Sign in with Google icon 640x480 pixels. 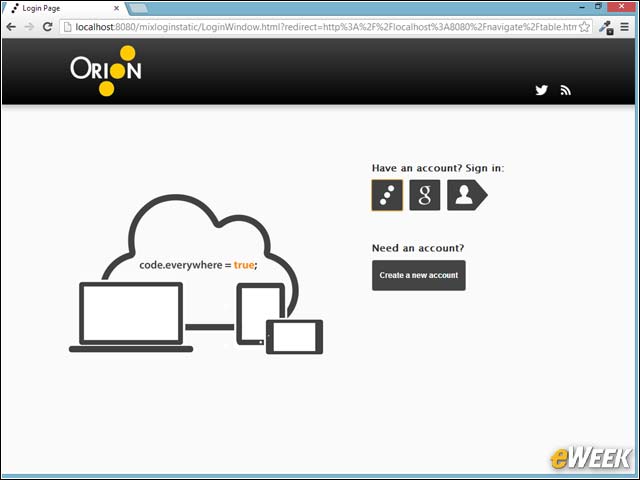(x=424, y=195)
